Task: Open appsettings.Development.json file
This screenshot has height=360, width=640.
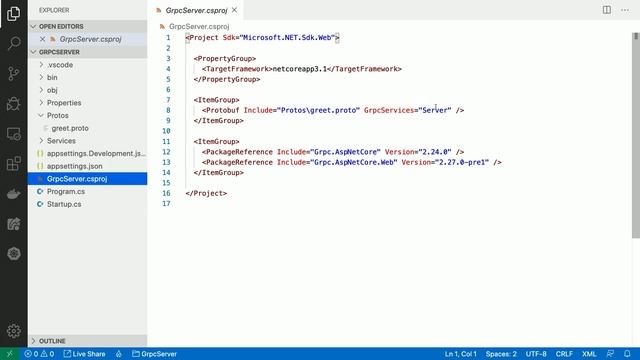Action: (87, 153)
